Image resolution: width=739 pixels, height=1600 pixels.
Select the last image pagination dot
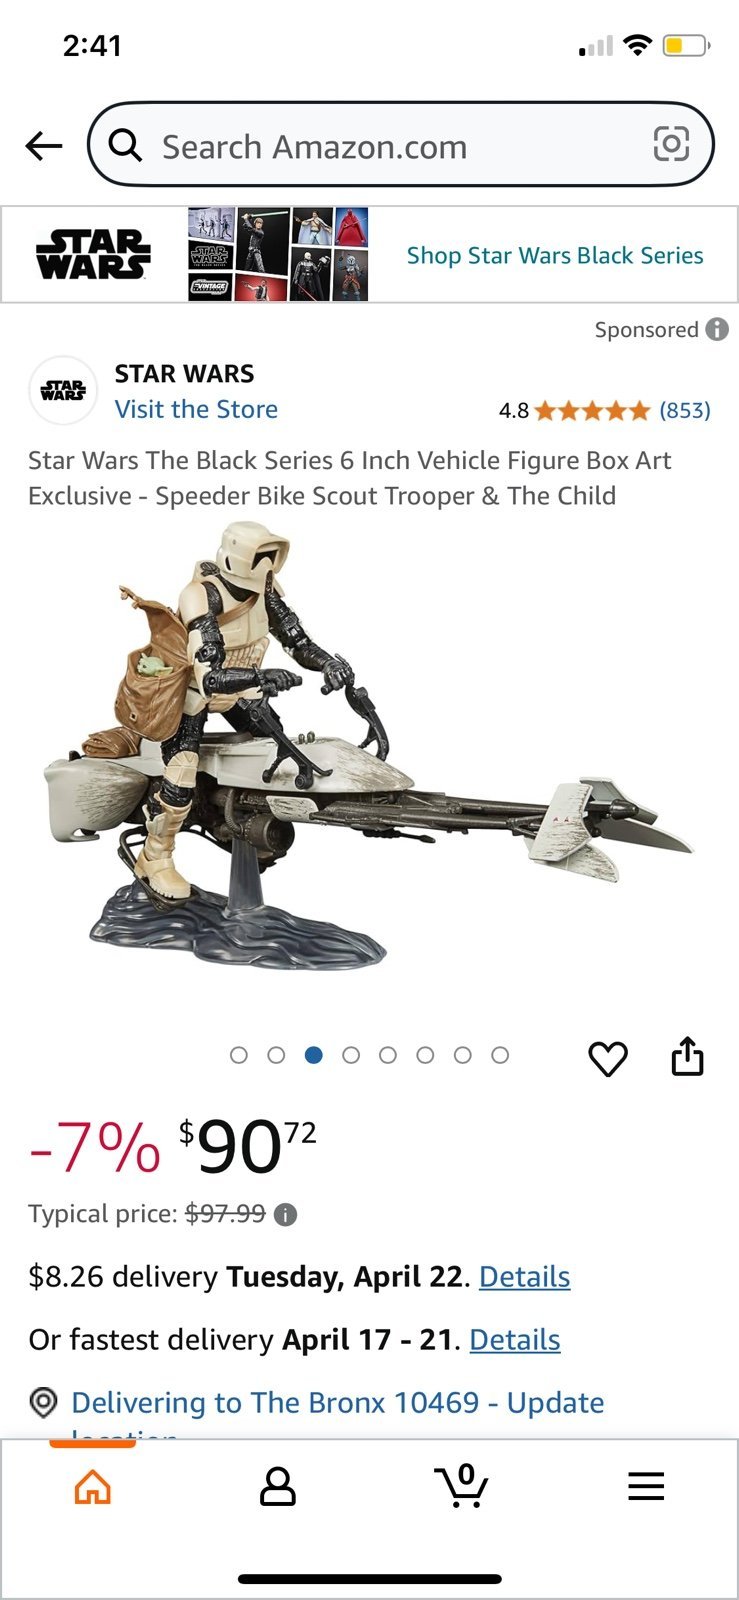[500, 1055]
